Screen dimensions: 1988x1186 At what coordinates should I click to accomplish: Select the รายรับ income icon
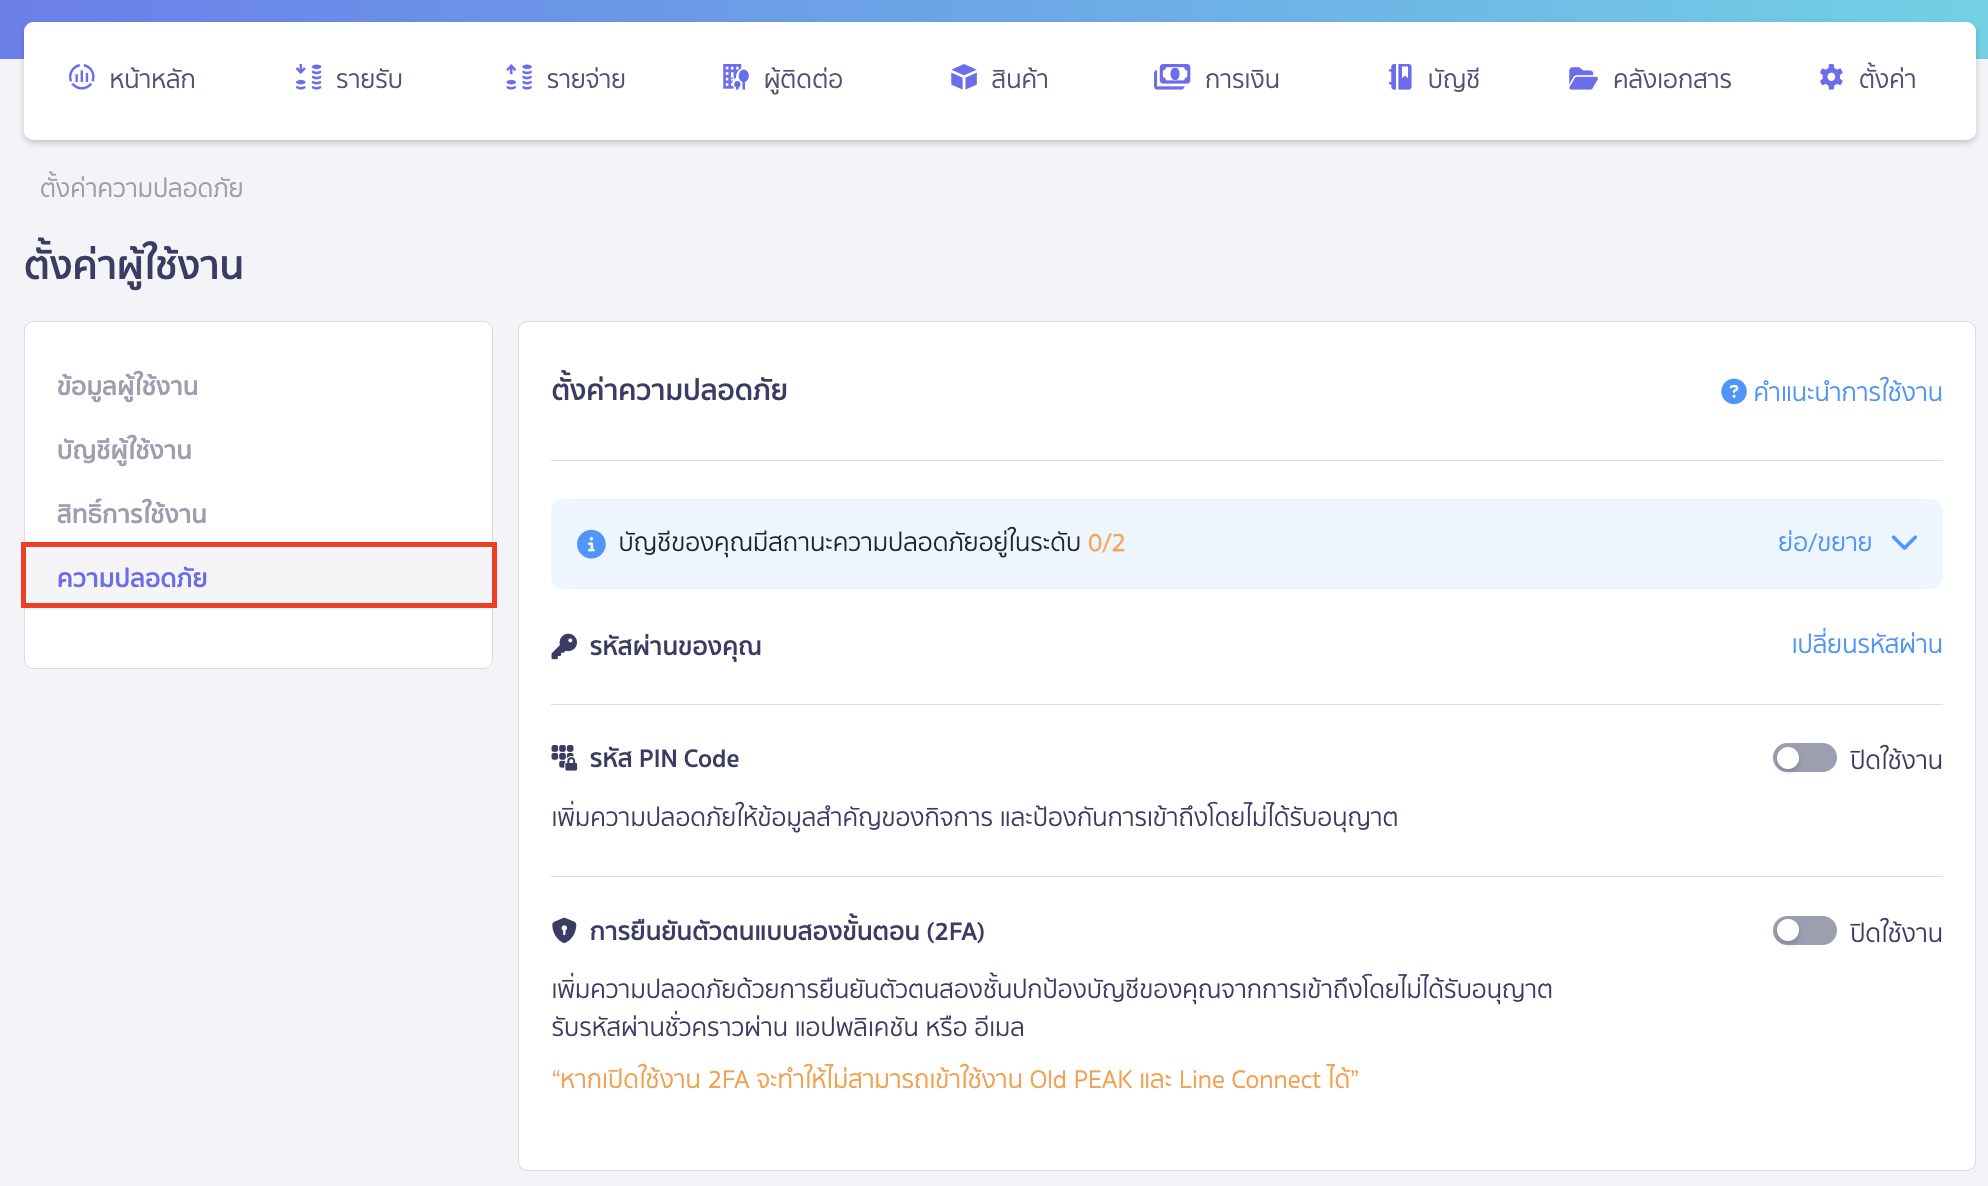click(x=308, y=78)
